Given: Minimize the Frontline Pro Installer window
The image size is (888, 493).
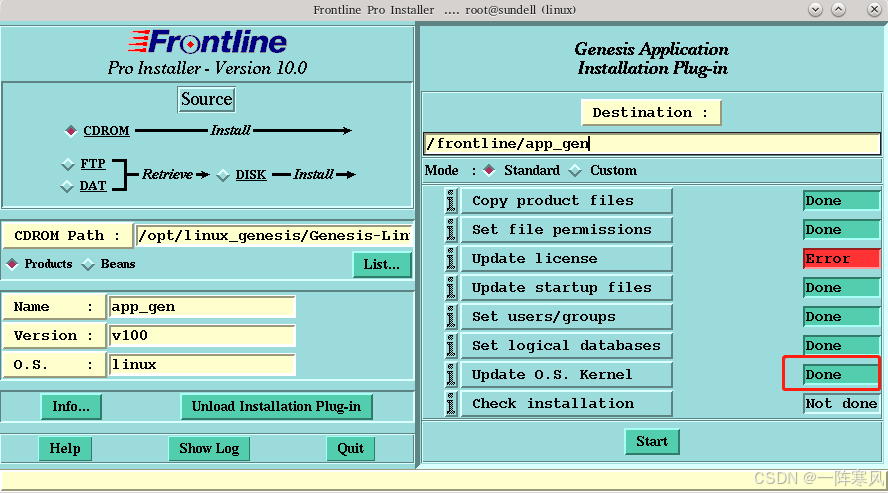Looking at the screenshot, I should tap(816, 10).
